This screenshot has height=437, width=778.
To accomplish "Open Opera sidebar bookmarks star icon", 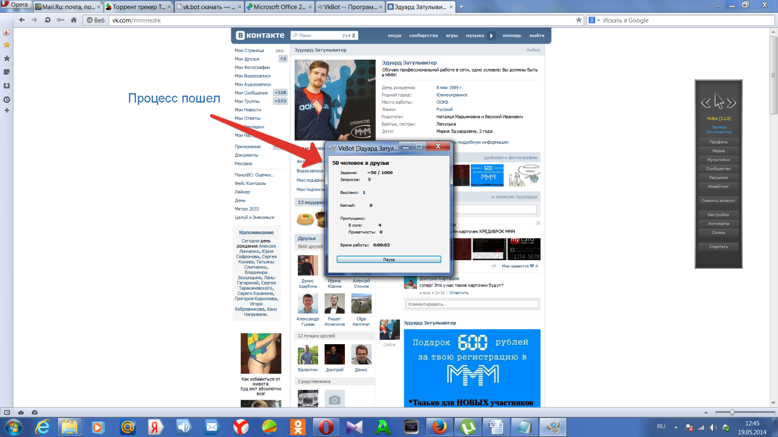I will pos(6,45).
